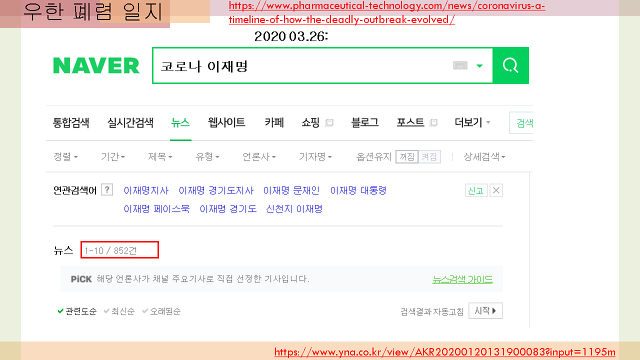Screen dimensions: 640x360
Task: Start auto-refresh with the 시작 button
Action: click(x=485, y=311)
